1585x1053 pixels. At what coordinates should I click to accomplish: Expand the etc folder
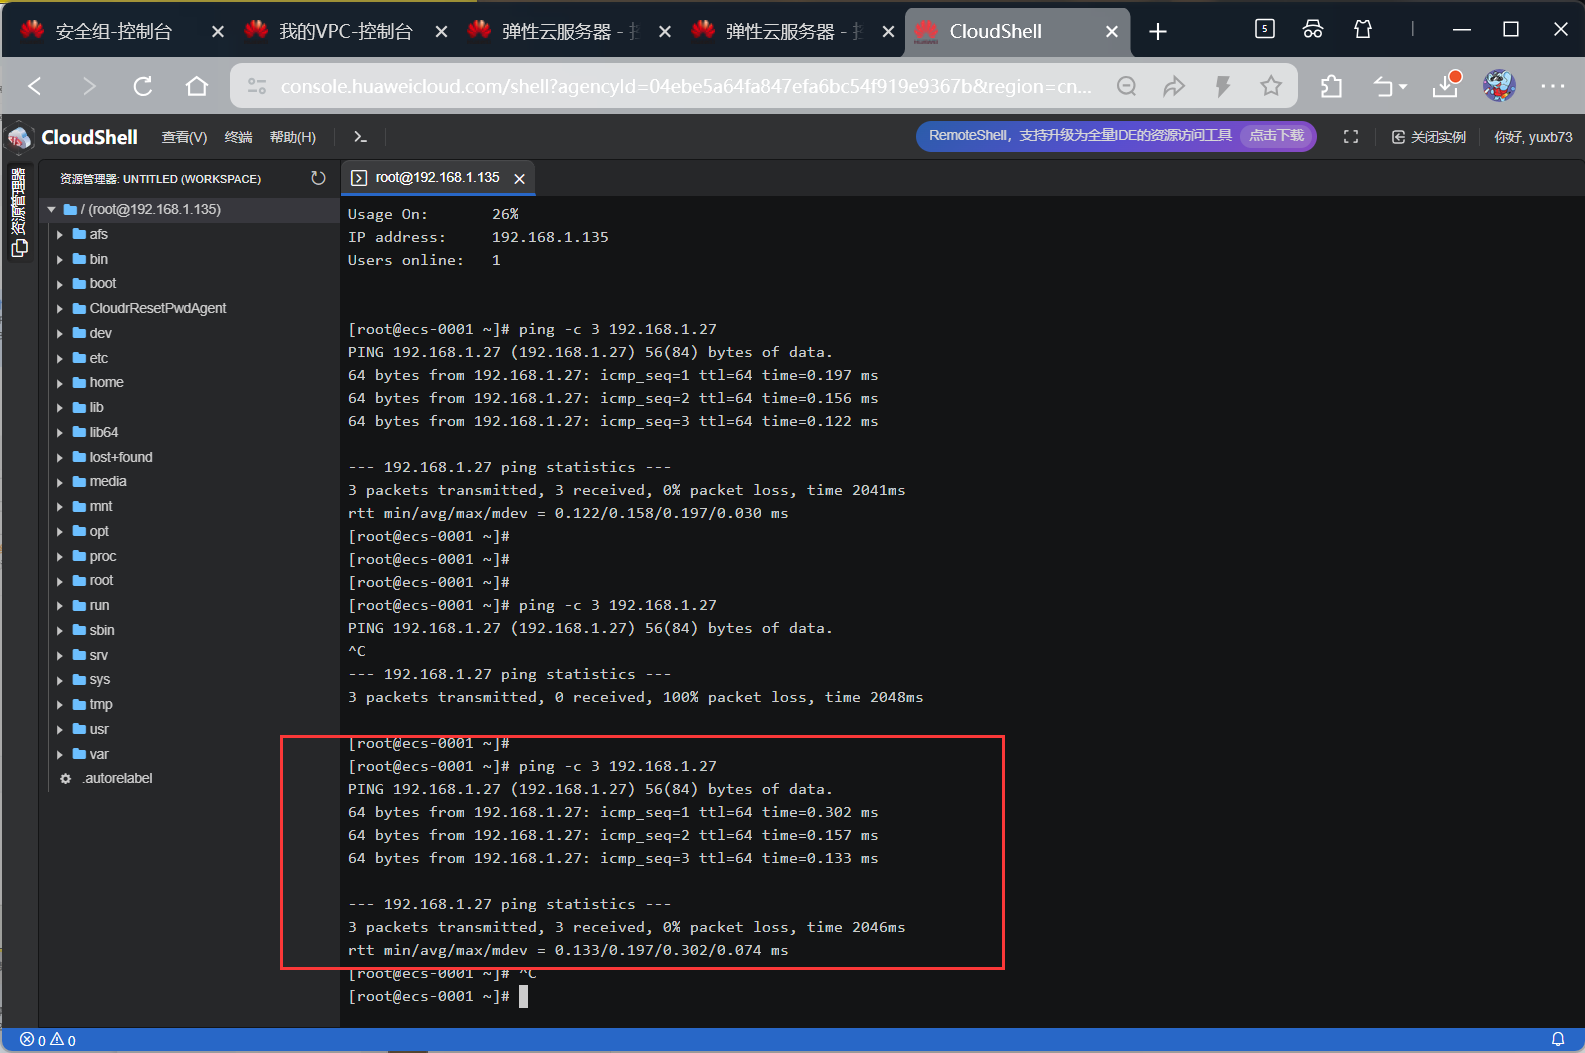click(x=60, y=358)
